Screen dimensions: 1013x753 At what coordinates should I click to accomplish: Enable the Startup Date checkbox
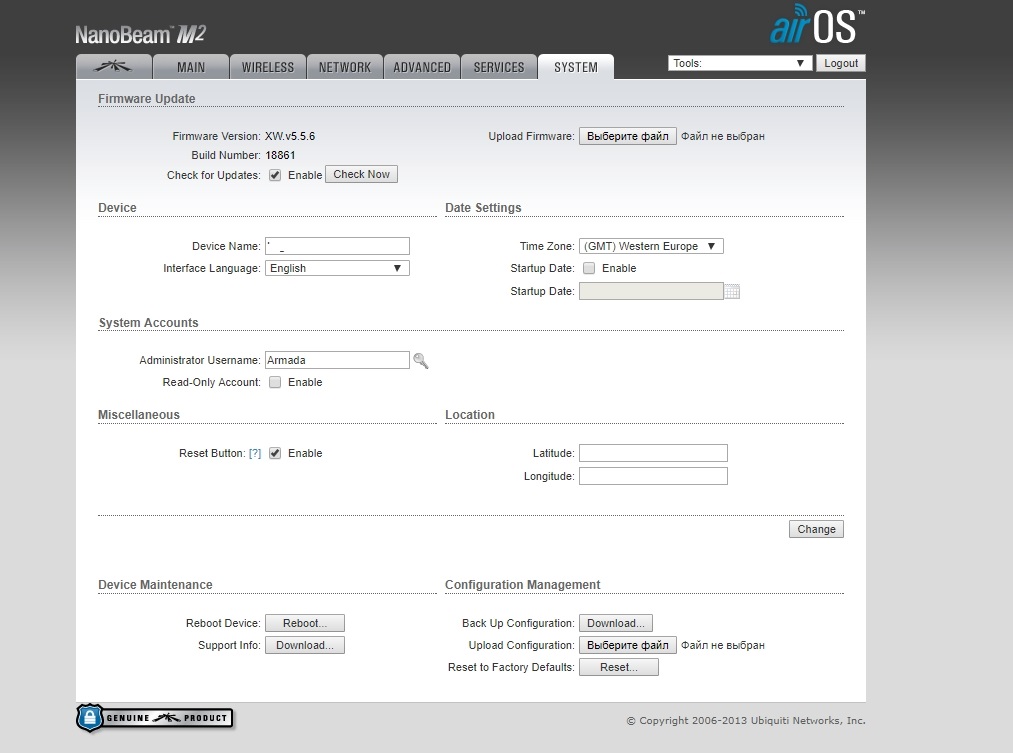click(x=589, y=268)
